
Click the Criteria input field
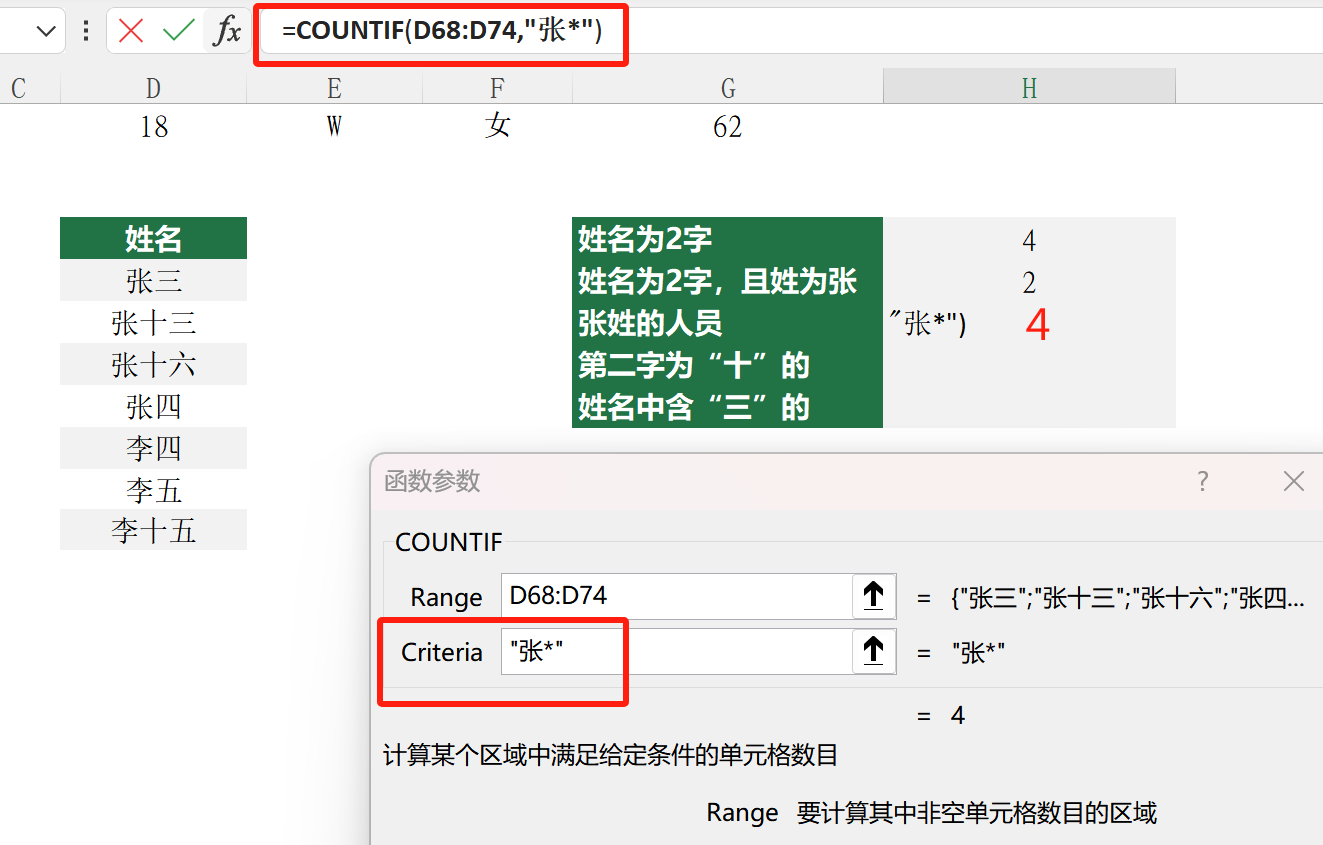pos(676,652)
